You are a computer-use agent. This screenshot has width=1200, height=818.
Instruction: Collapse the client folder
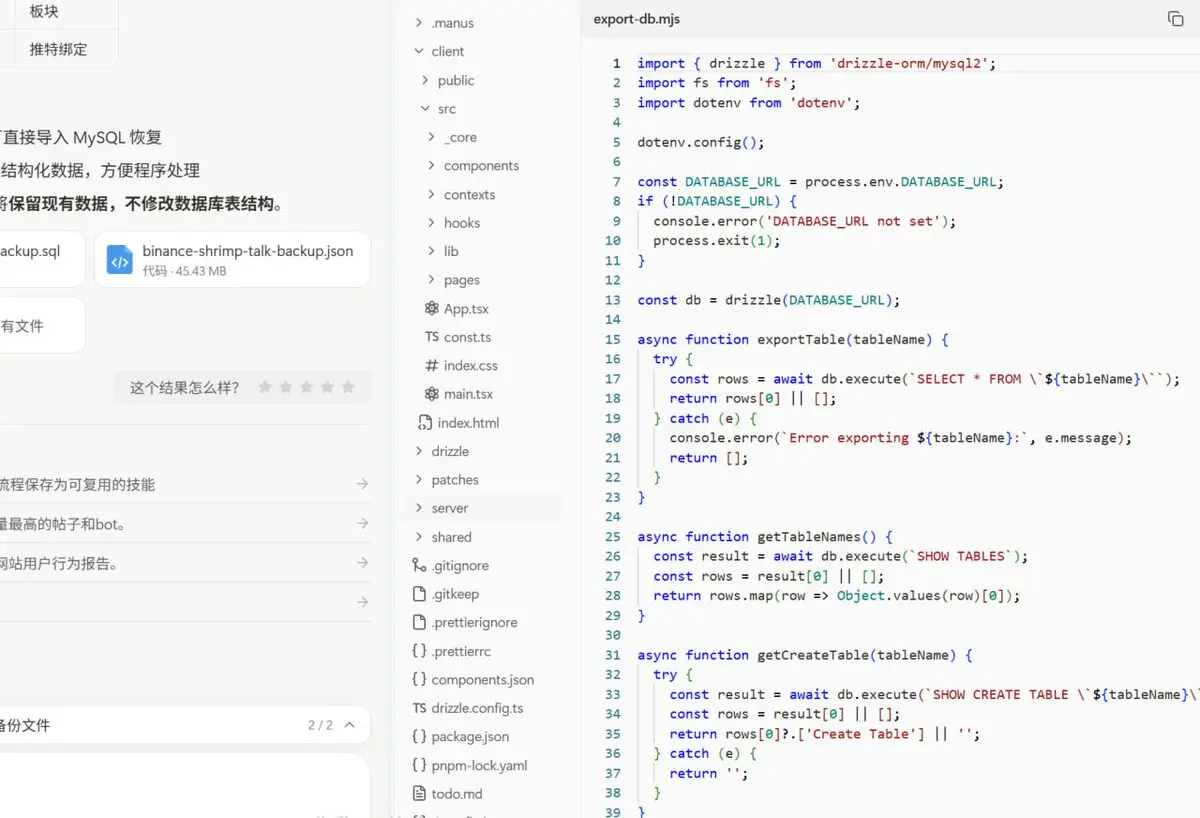pos(419,51)
